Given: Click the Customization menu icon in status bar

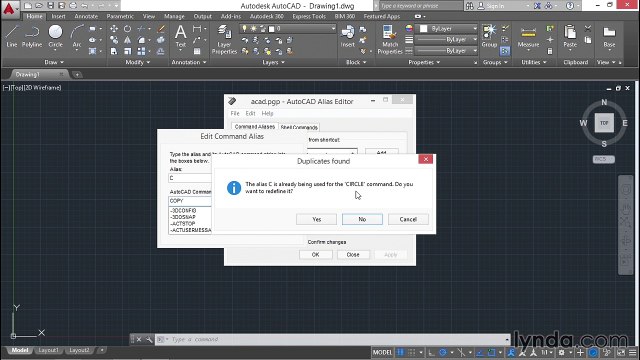Looking at the screenshot, I should point(633,352).
